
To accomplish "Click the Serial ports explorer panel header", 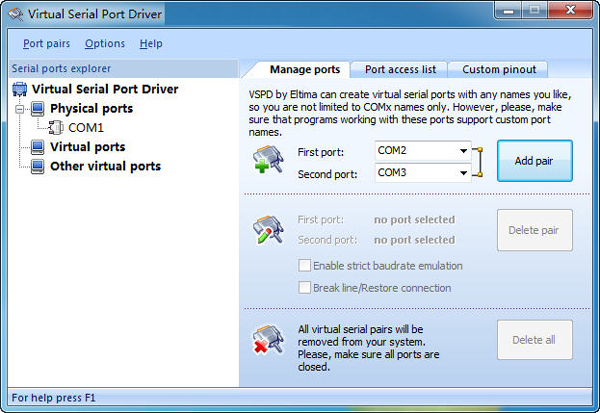I will 123,69.
